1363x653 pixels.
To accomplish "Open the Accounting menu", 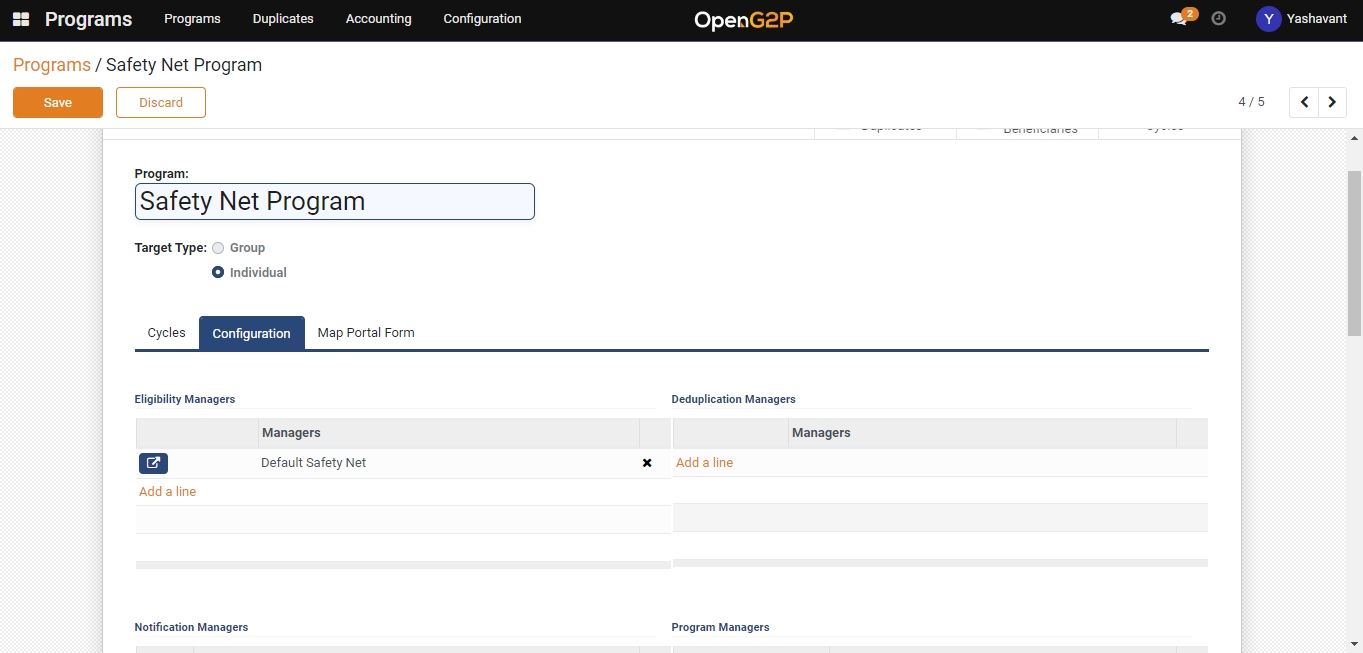I will click(378, 19).
